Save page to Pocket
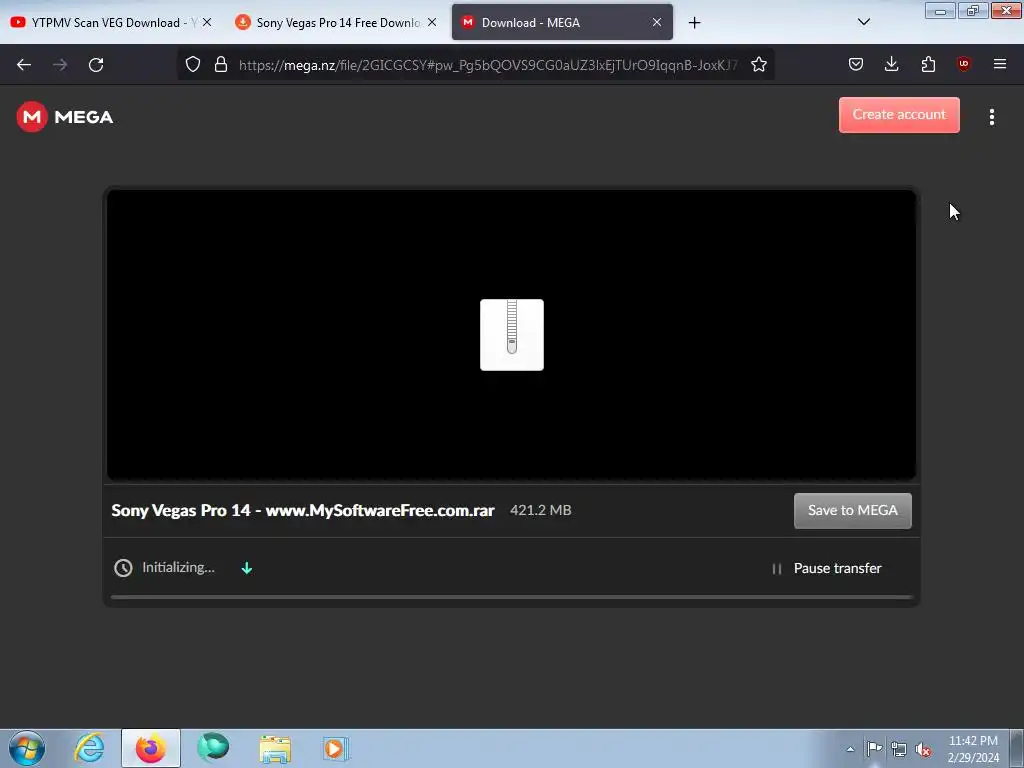This screenshot has width=1024, height=768. pyautogui.click(x=856, y=64)
